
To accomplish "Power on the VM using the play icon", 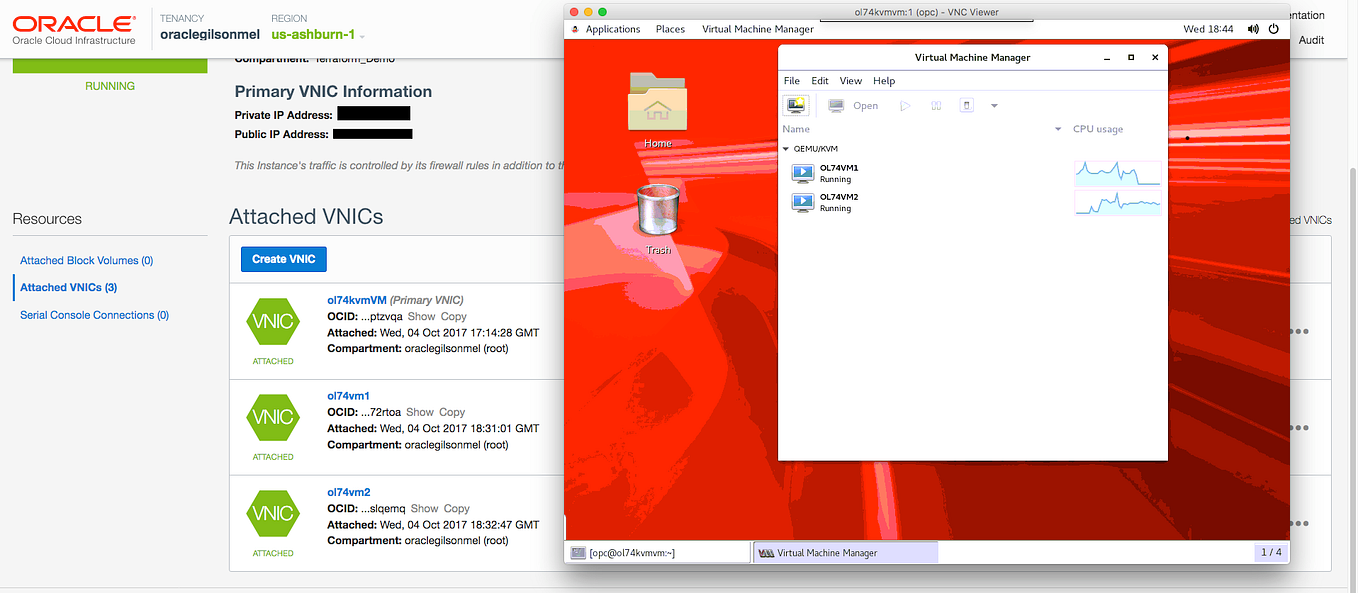I will 904,105.
